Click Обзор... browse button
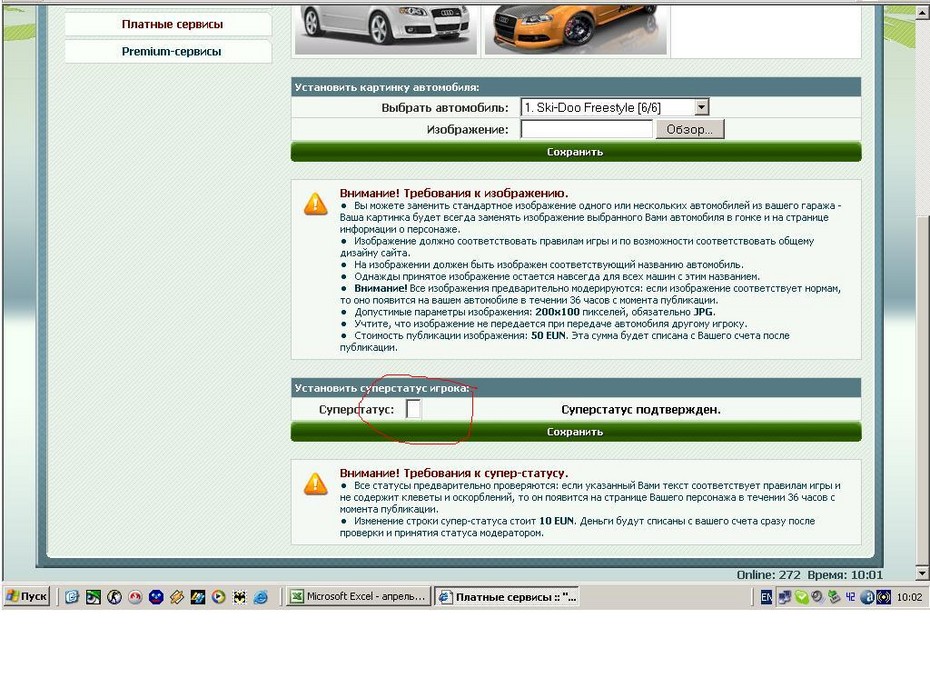Viewport: 930px width, 698px height. point(689,129)
